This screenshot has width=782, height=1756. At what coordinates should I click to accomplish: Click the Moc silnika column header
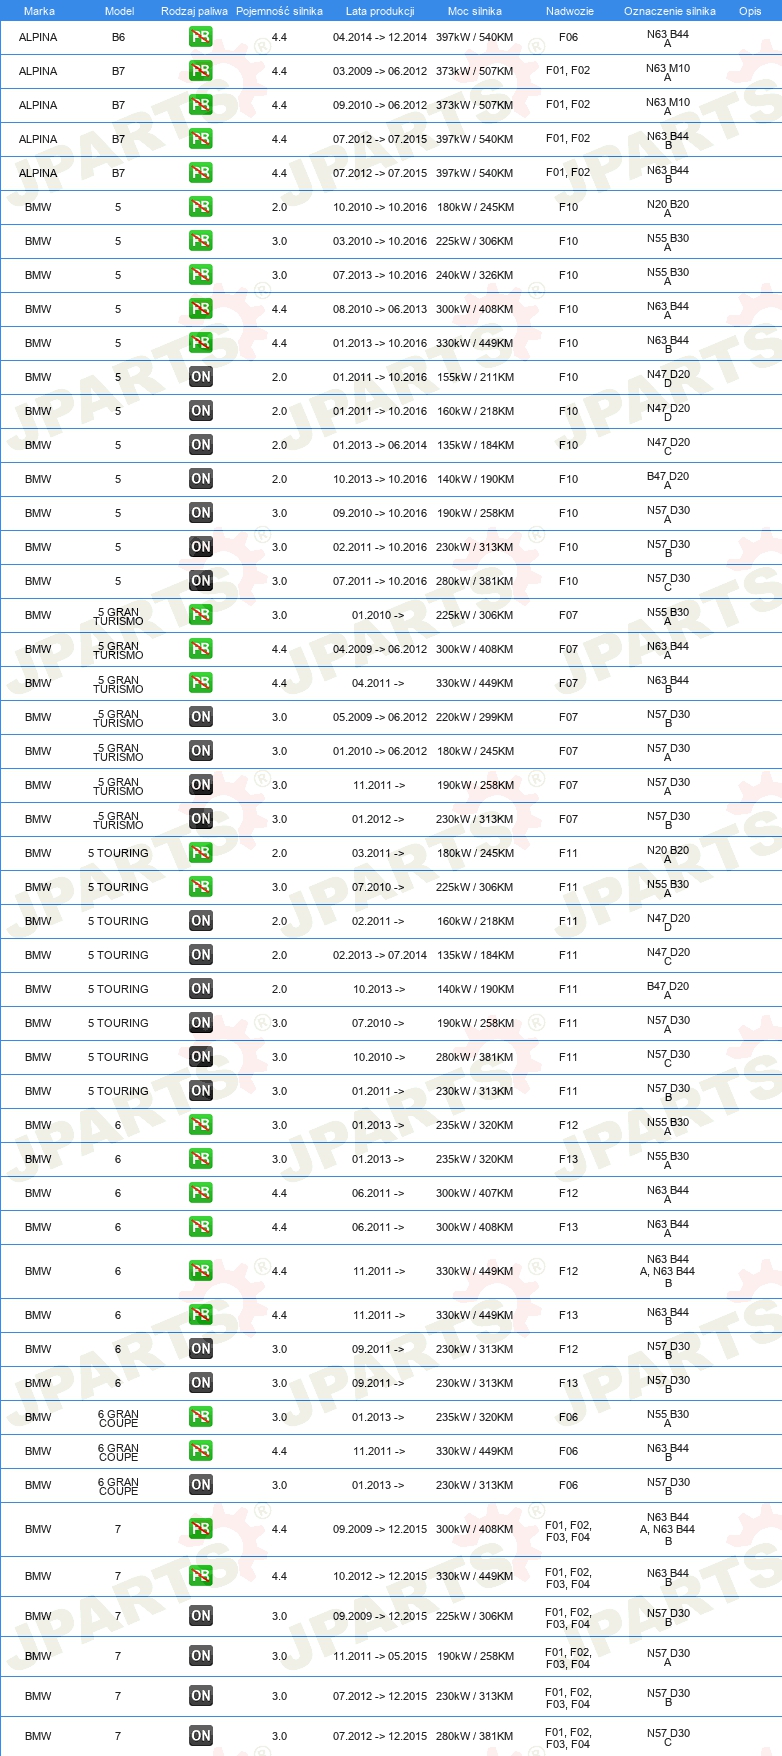coord(475,11)
